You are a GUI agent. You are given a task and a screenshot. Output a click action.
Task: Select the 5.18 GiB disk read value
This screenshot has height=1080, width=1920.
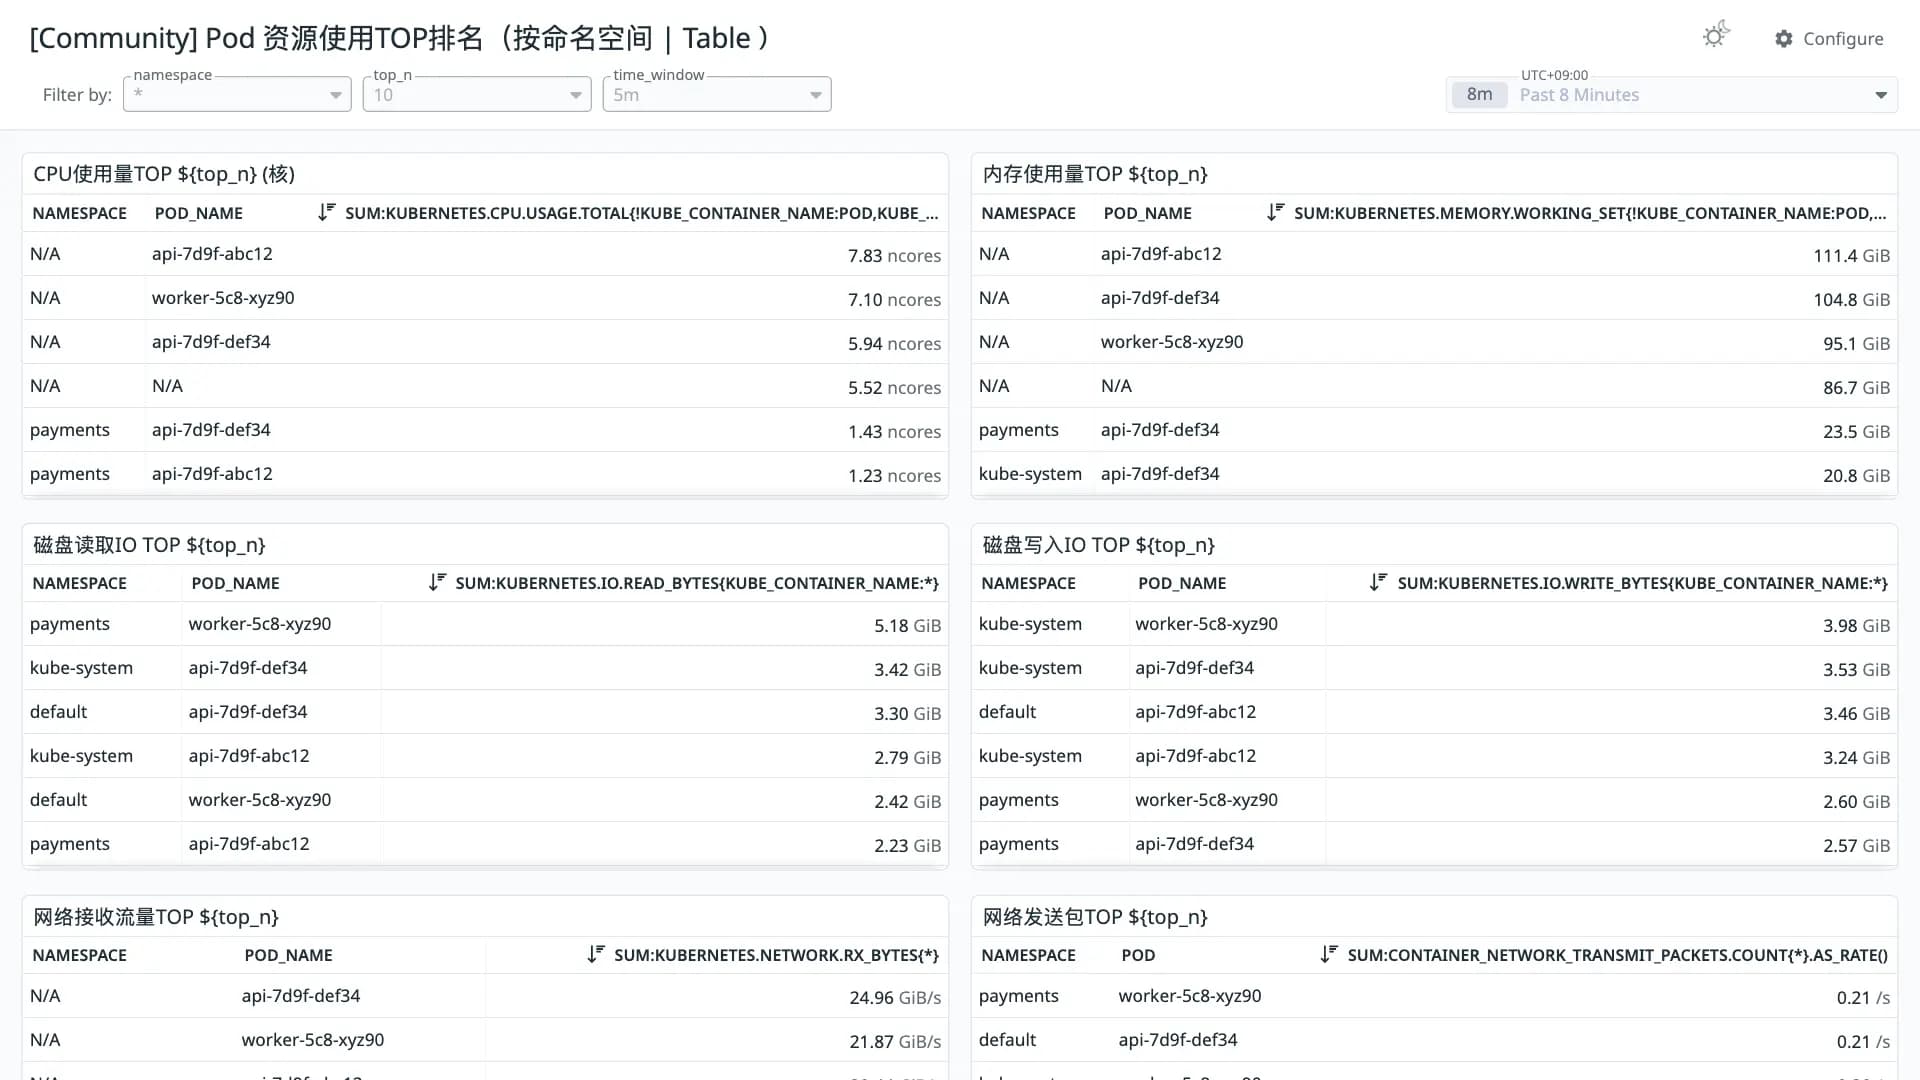pyautogui.click(x=907, y=626)
